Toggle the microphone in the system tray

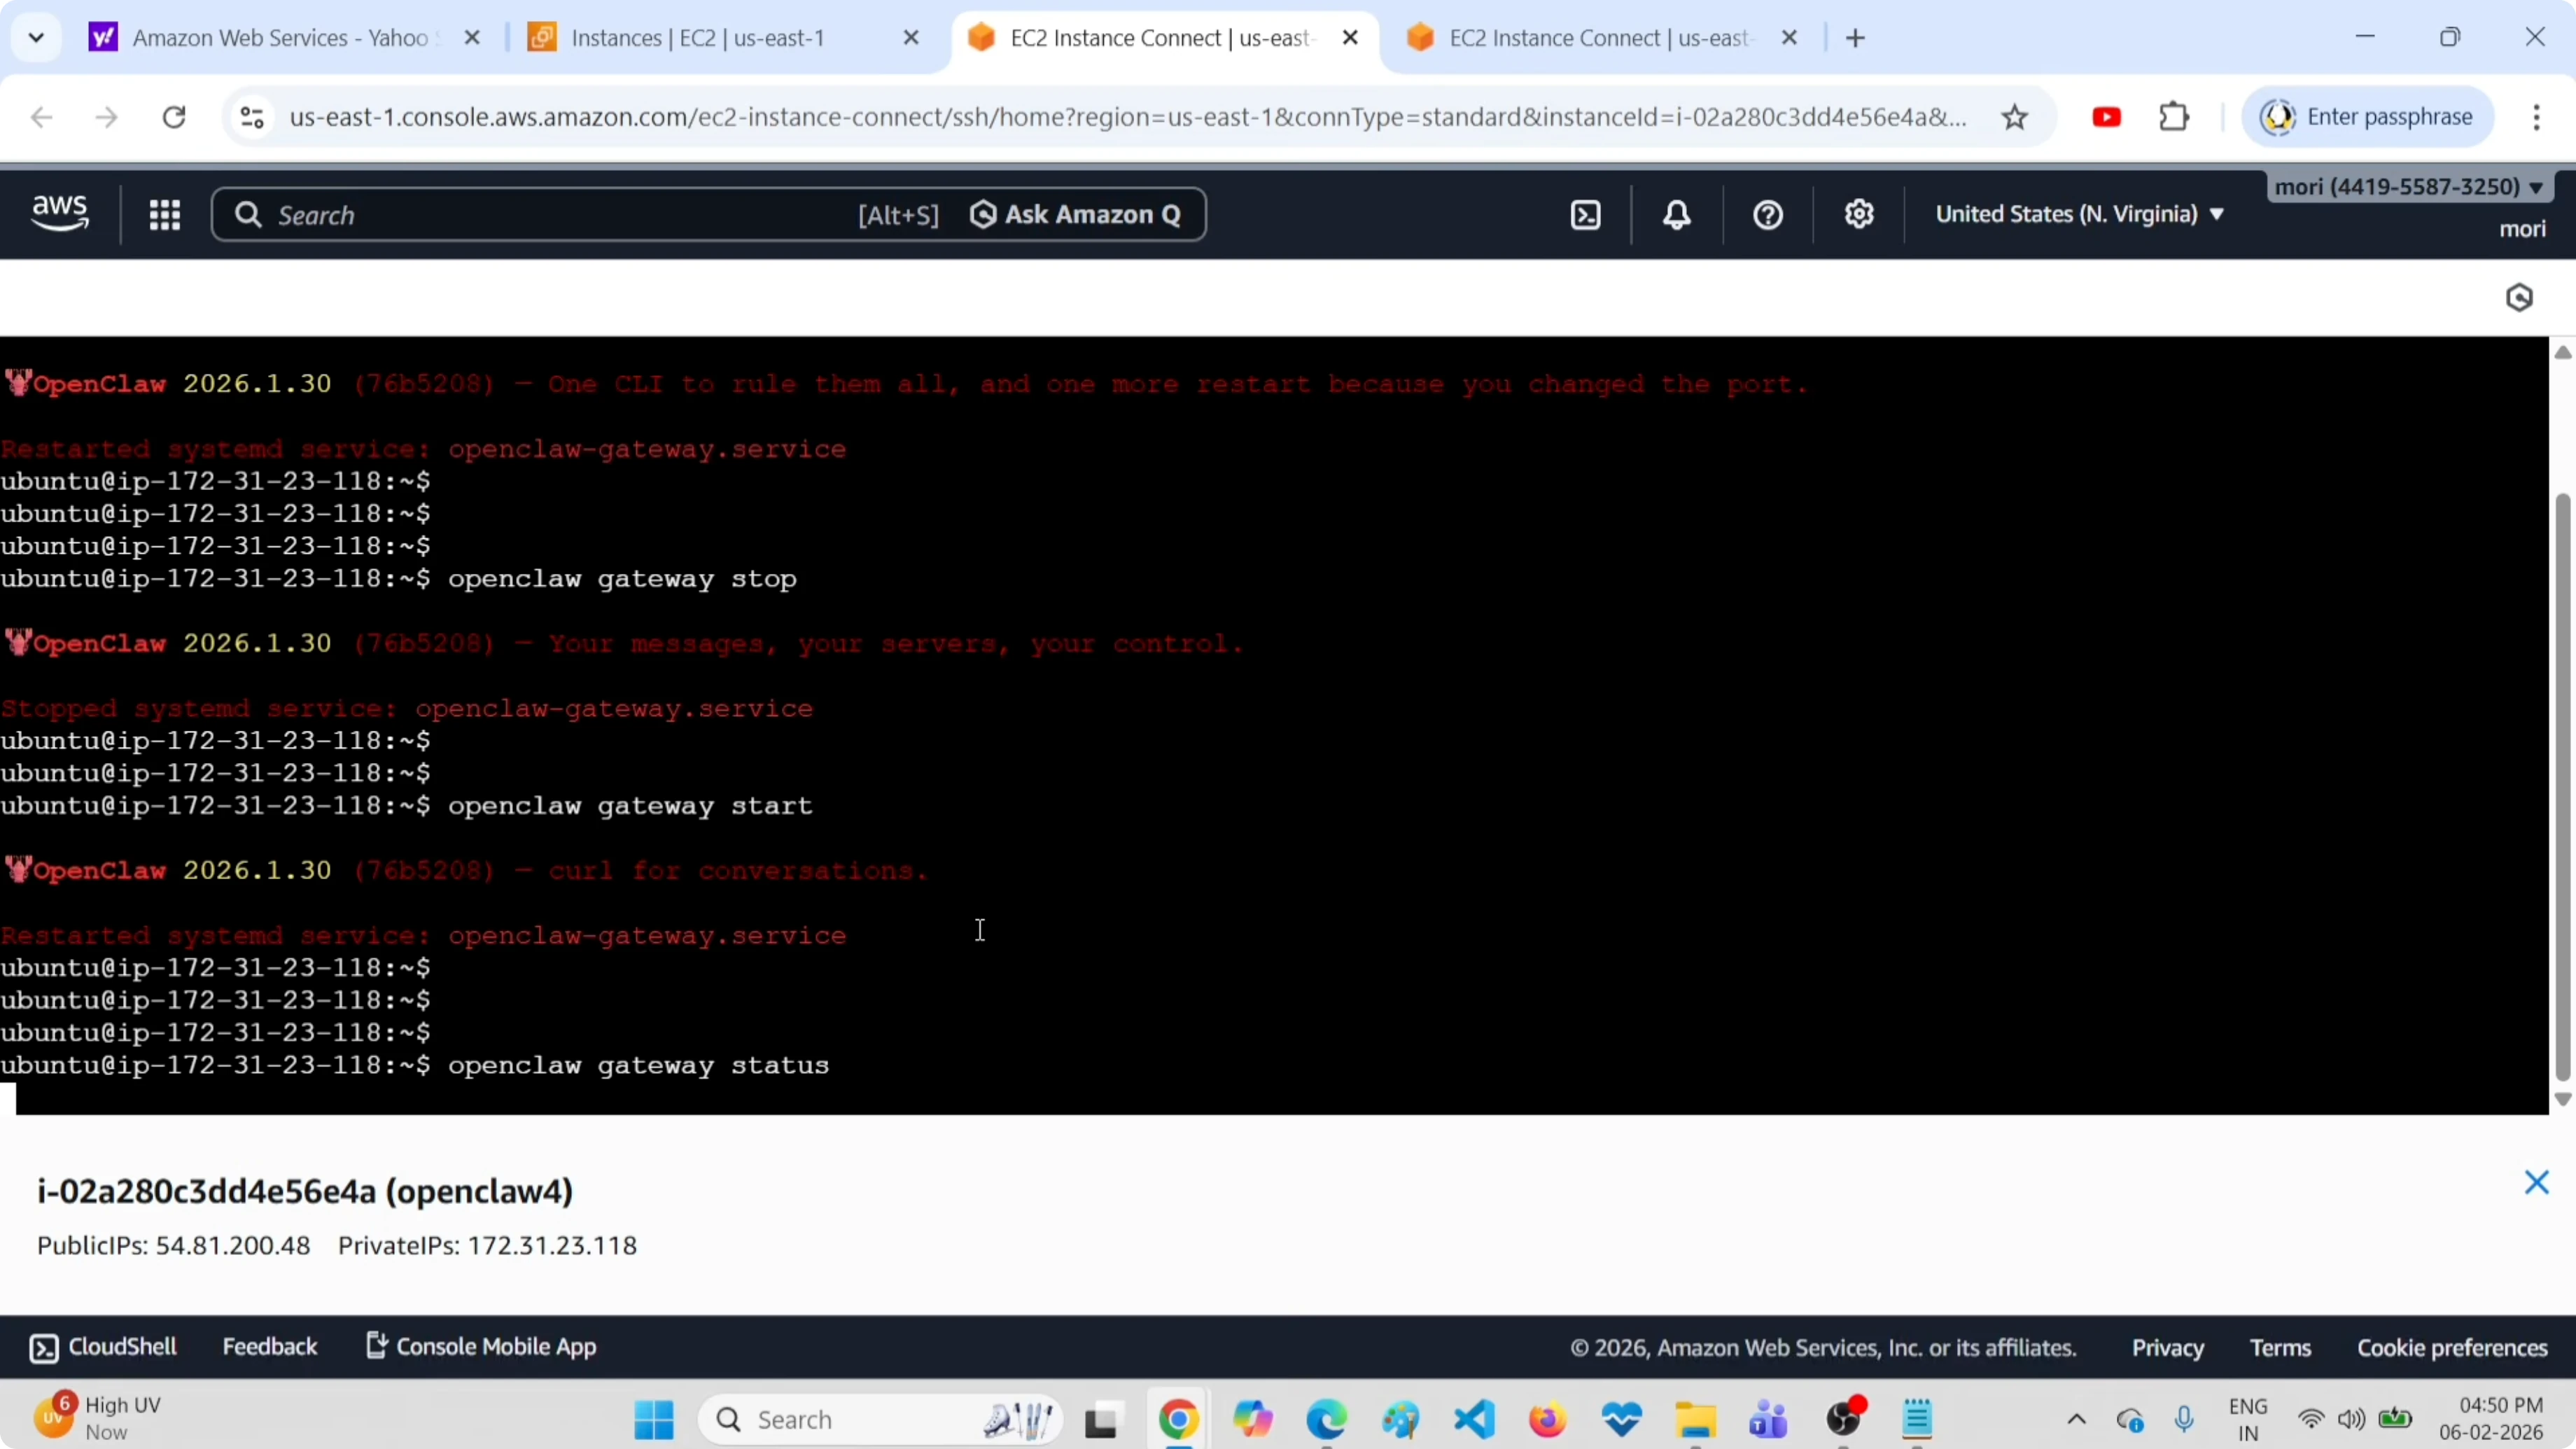tap(2185, 1420)
